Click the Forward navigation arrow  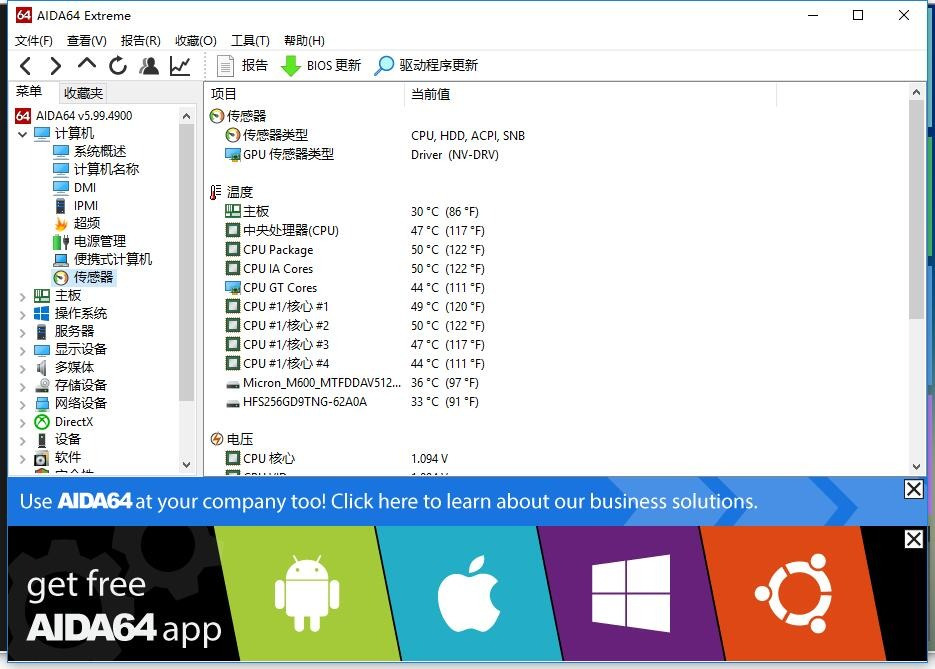click(56, 66)
